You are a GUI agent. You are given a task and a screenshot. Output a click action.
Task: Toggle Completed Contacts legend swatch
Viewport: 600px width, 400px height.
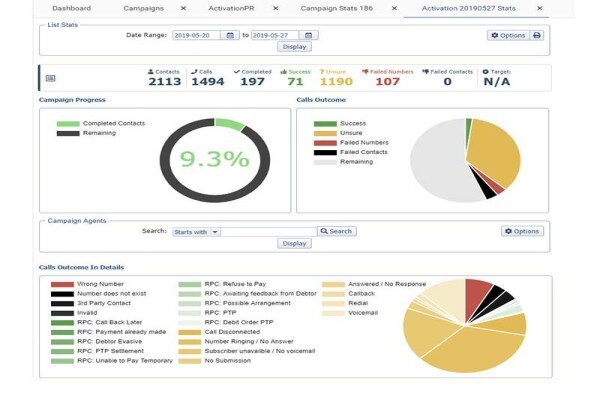click(x=68, y=124)
